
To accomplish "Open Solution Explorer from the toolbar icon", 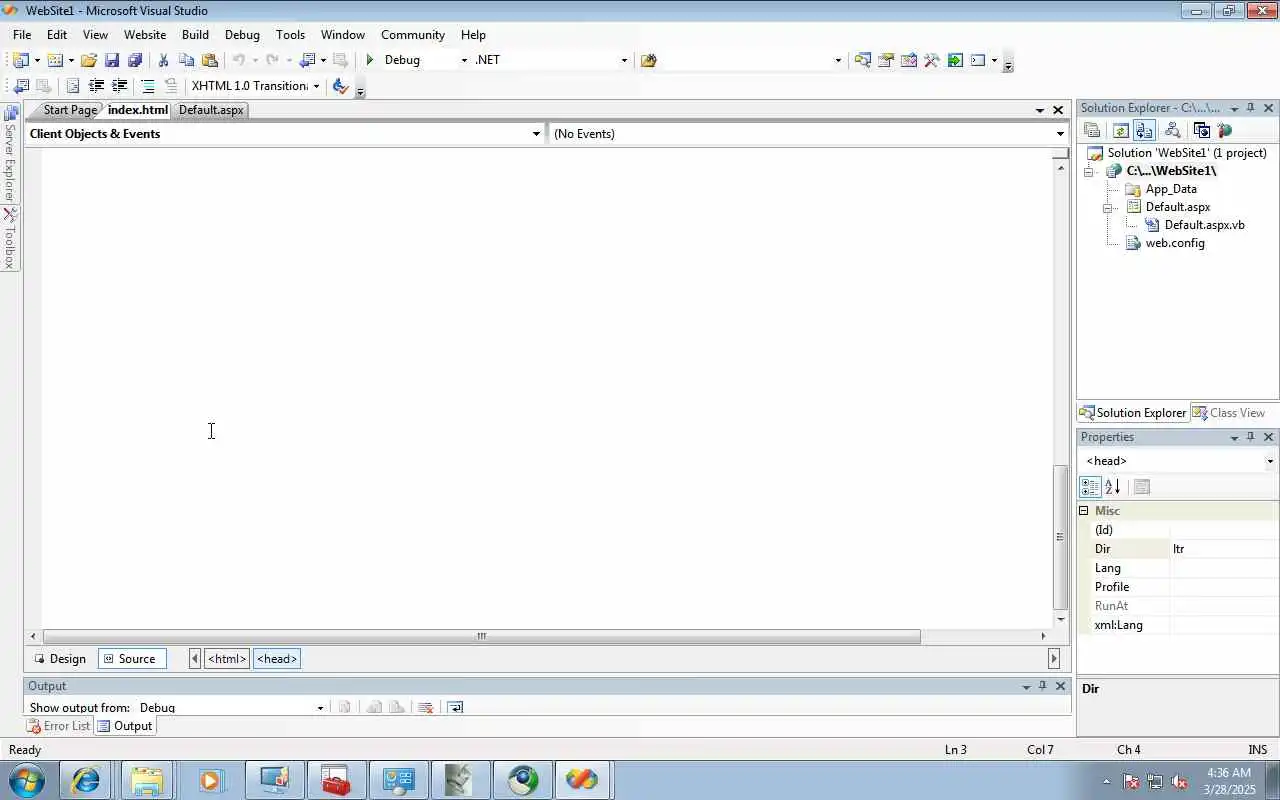I will (862, 60).
